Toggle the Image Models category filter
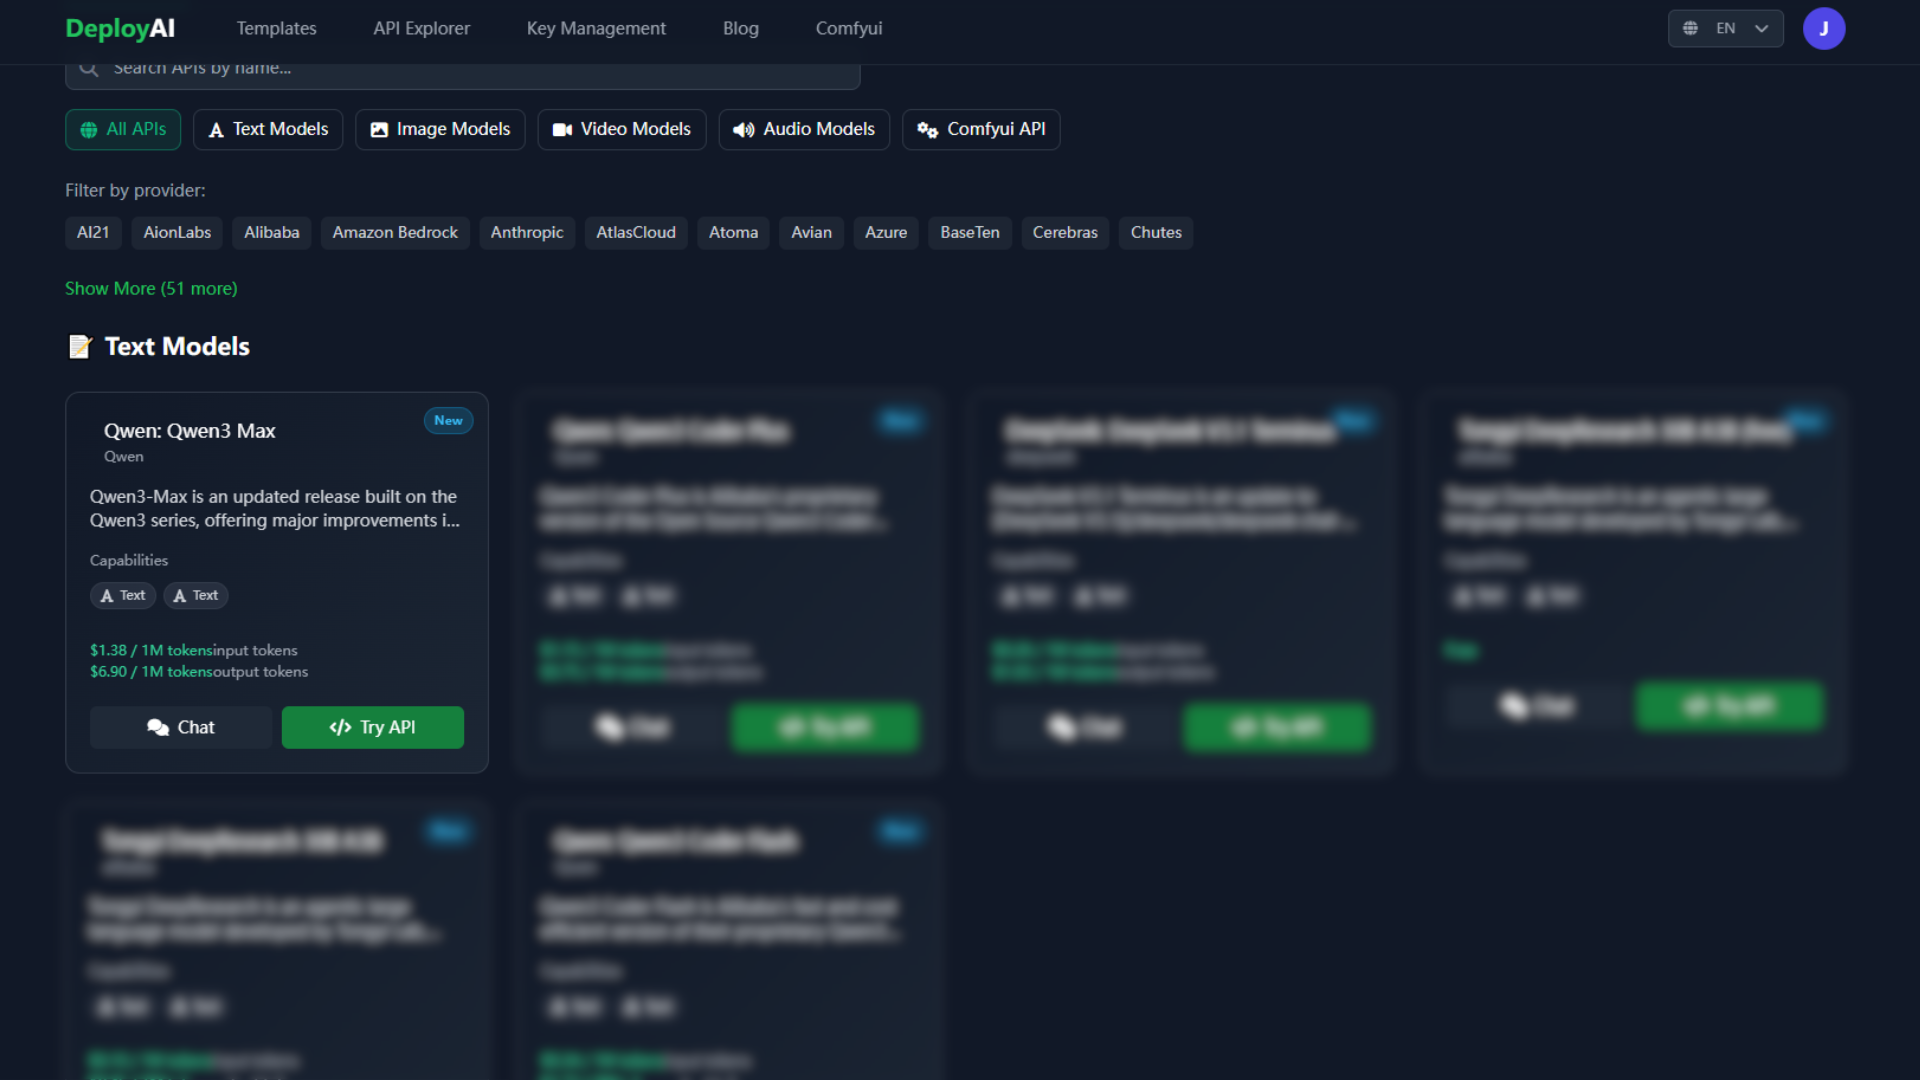 click(x=440, y=129)
